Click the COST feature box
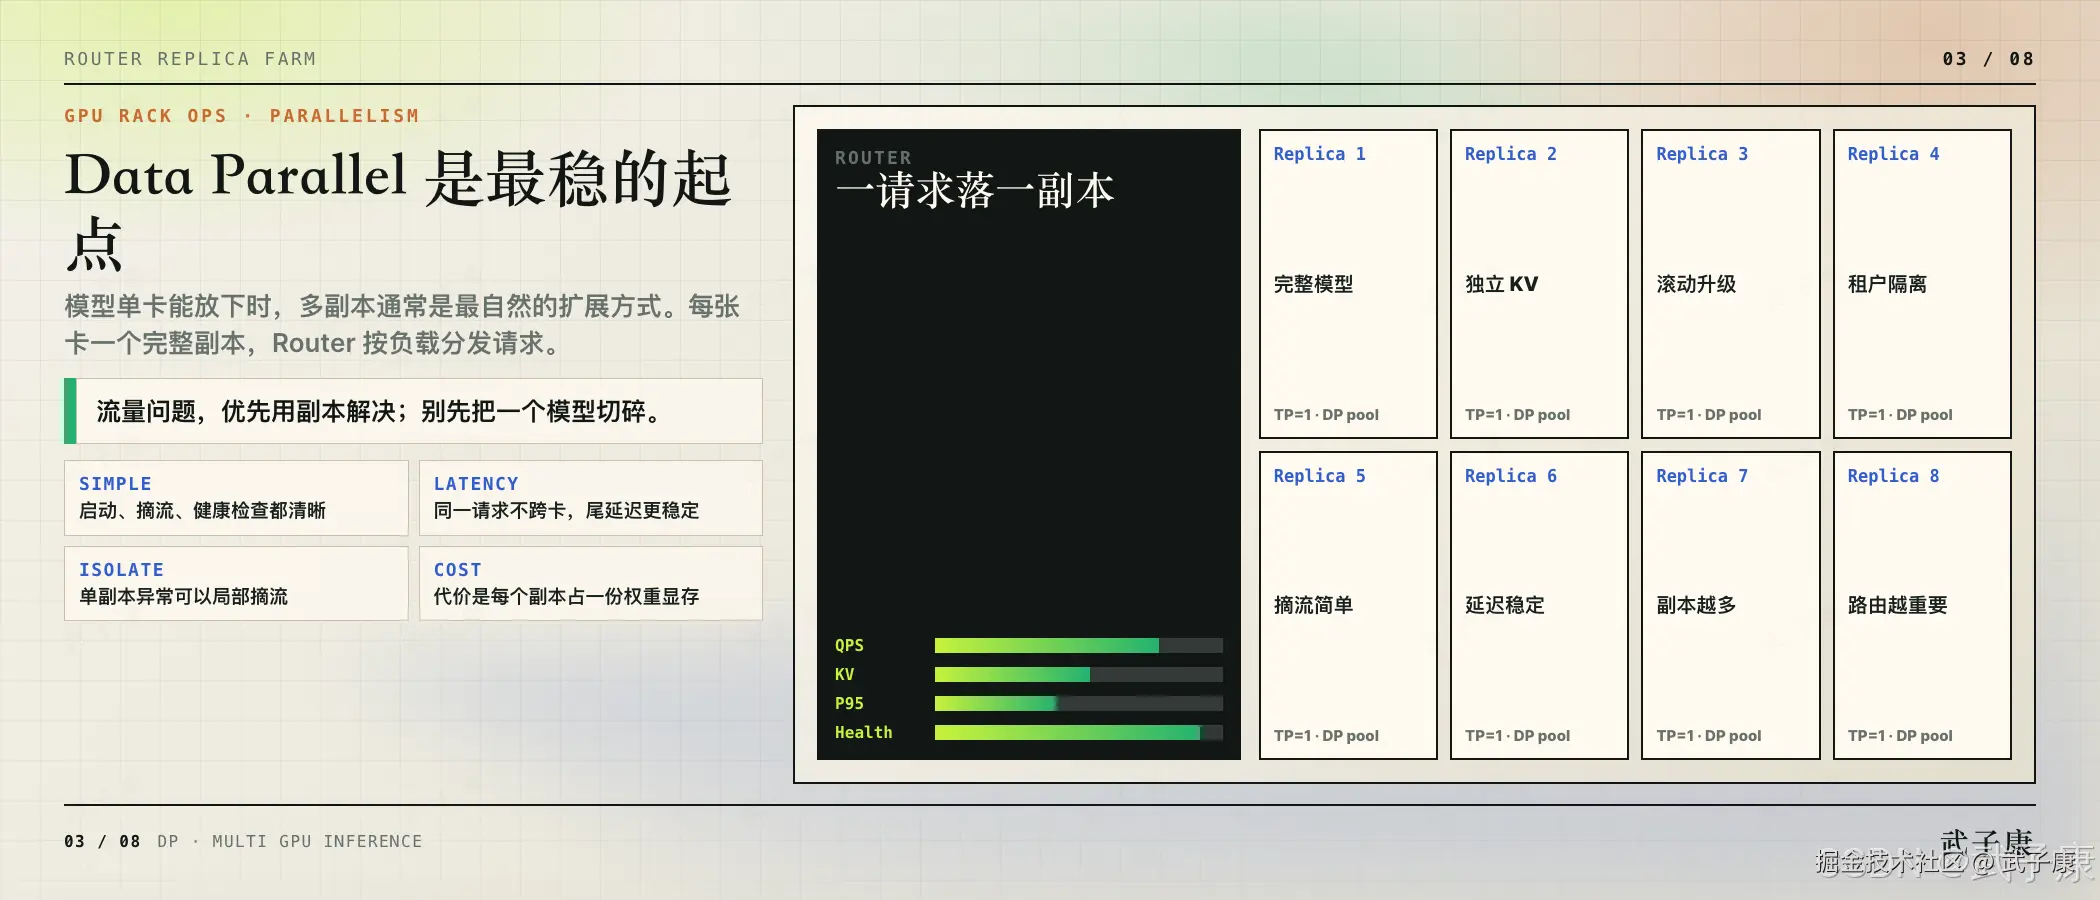The image size is (2100, 900). (591, 583)
